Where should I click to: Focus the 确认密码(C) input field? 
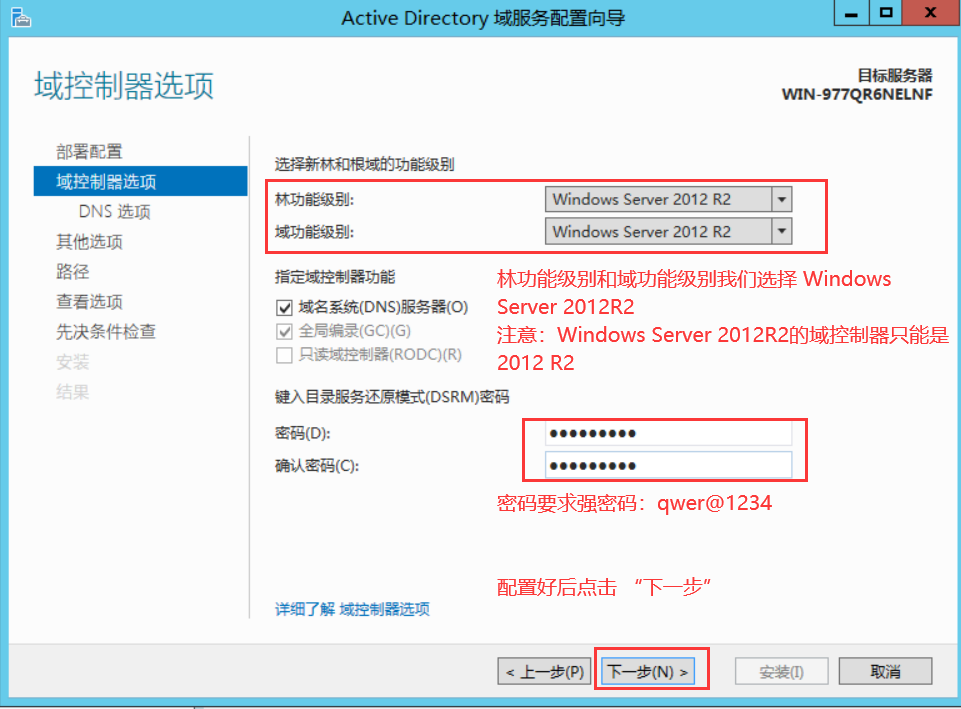[668, 465]
